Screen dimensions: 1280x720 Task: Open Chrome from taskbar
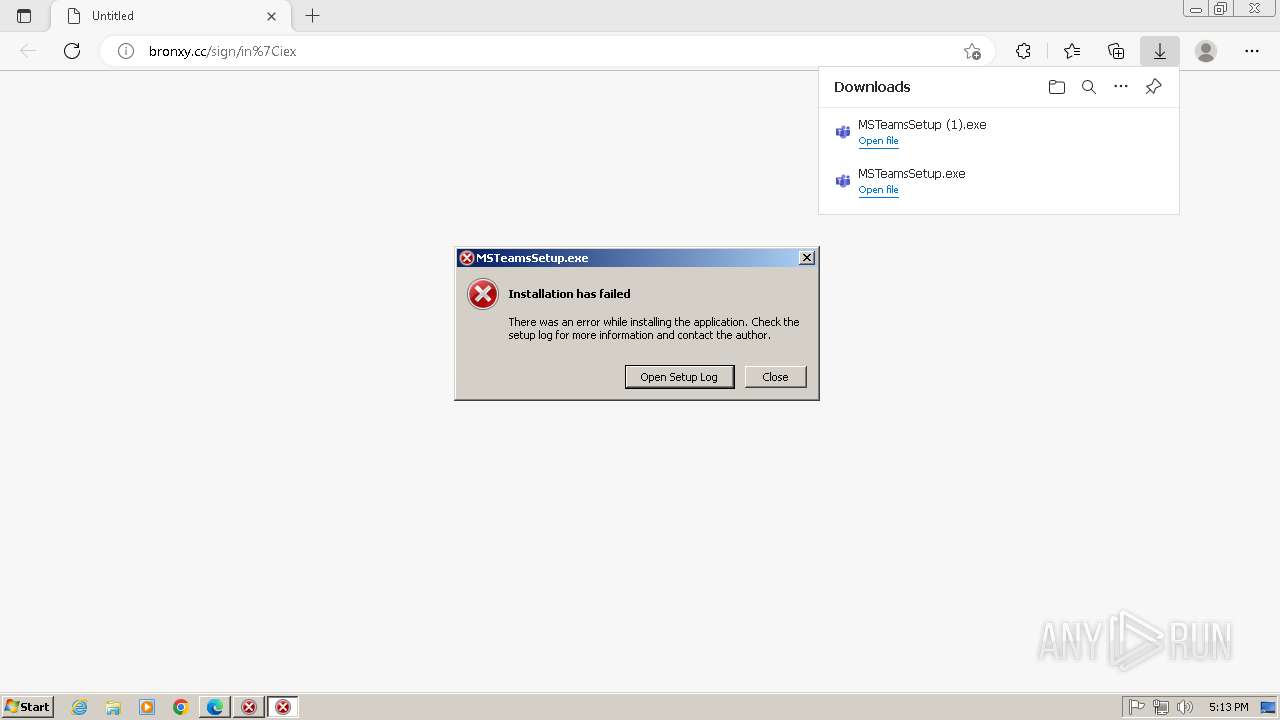coord(181,707)
